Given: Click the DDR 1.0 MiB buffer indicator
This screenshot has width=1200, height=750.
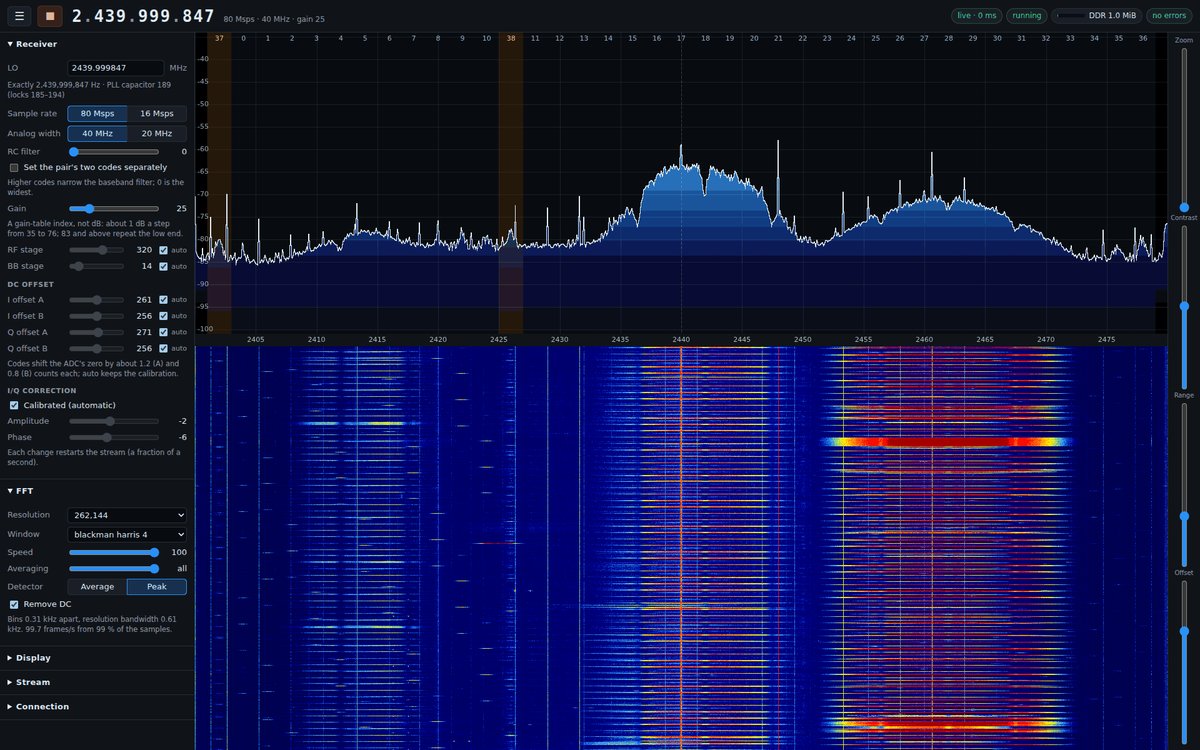Looking at the screenshot, I should (1096, 16).
